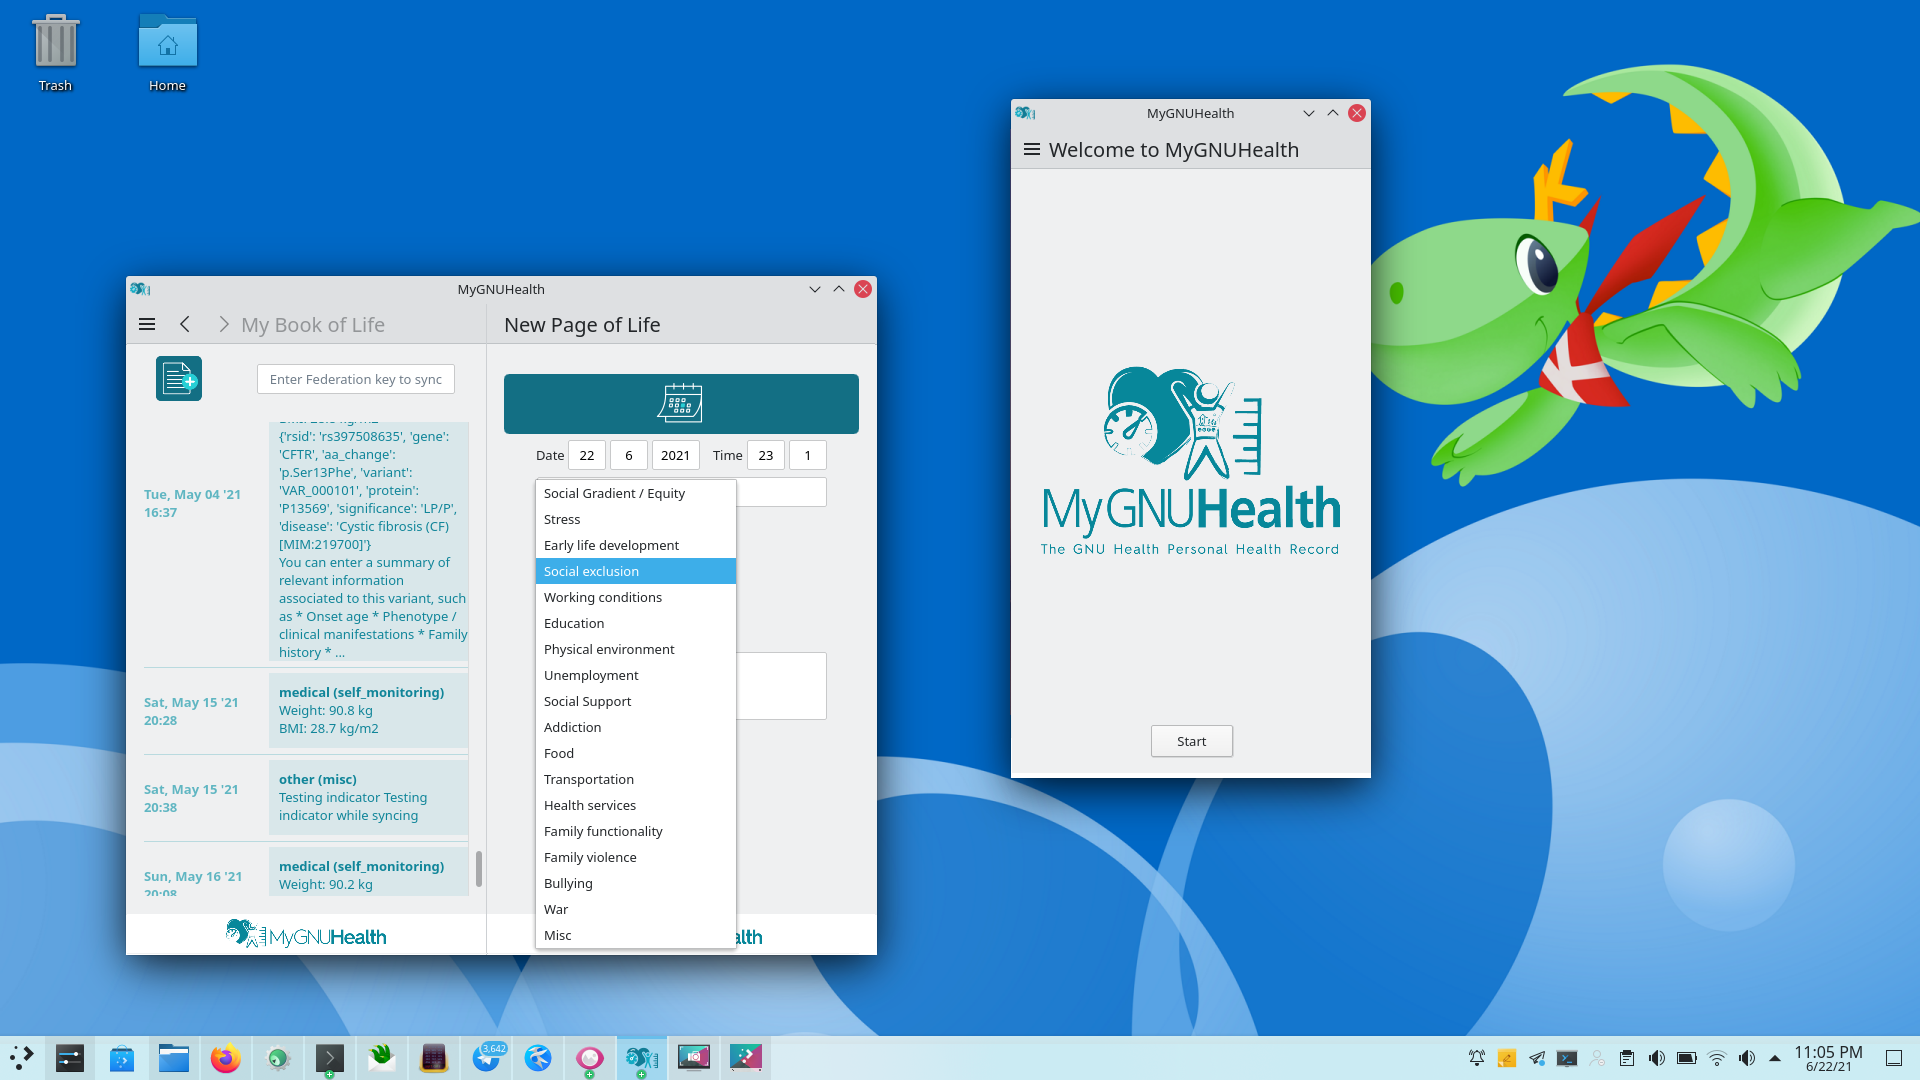The width and height of the screenshot is (1920, 1080).
Task: Click the Book of Life list scrollbar
Action: [x=479, y=868]
